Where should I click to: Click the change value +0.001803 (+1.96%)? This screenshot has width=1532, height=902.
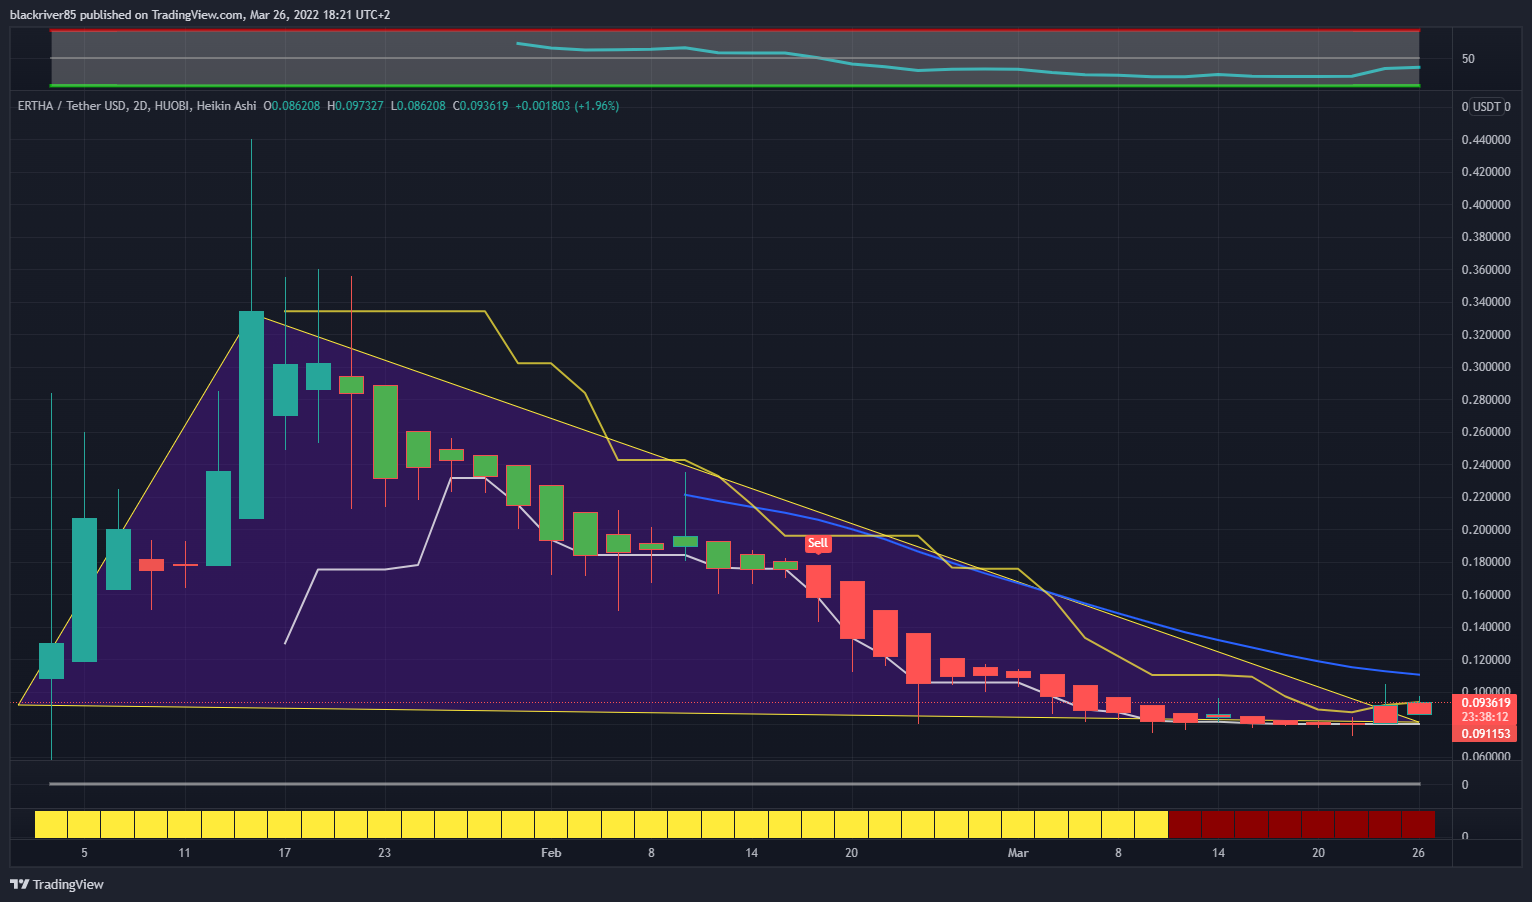click(567, 106)
